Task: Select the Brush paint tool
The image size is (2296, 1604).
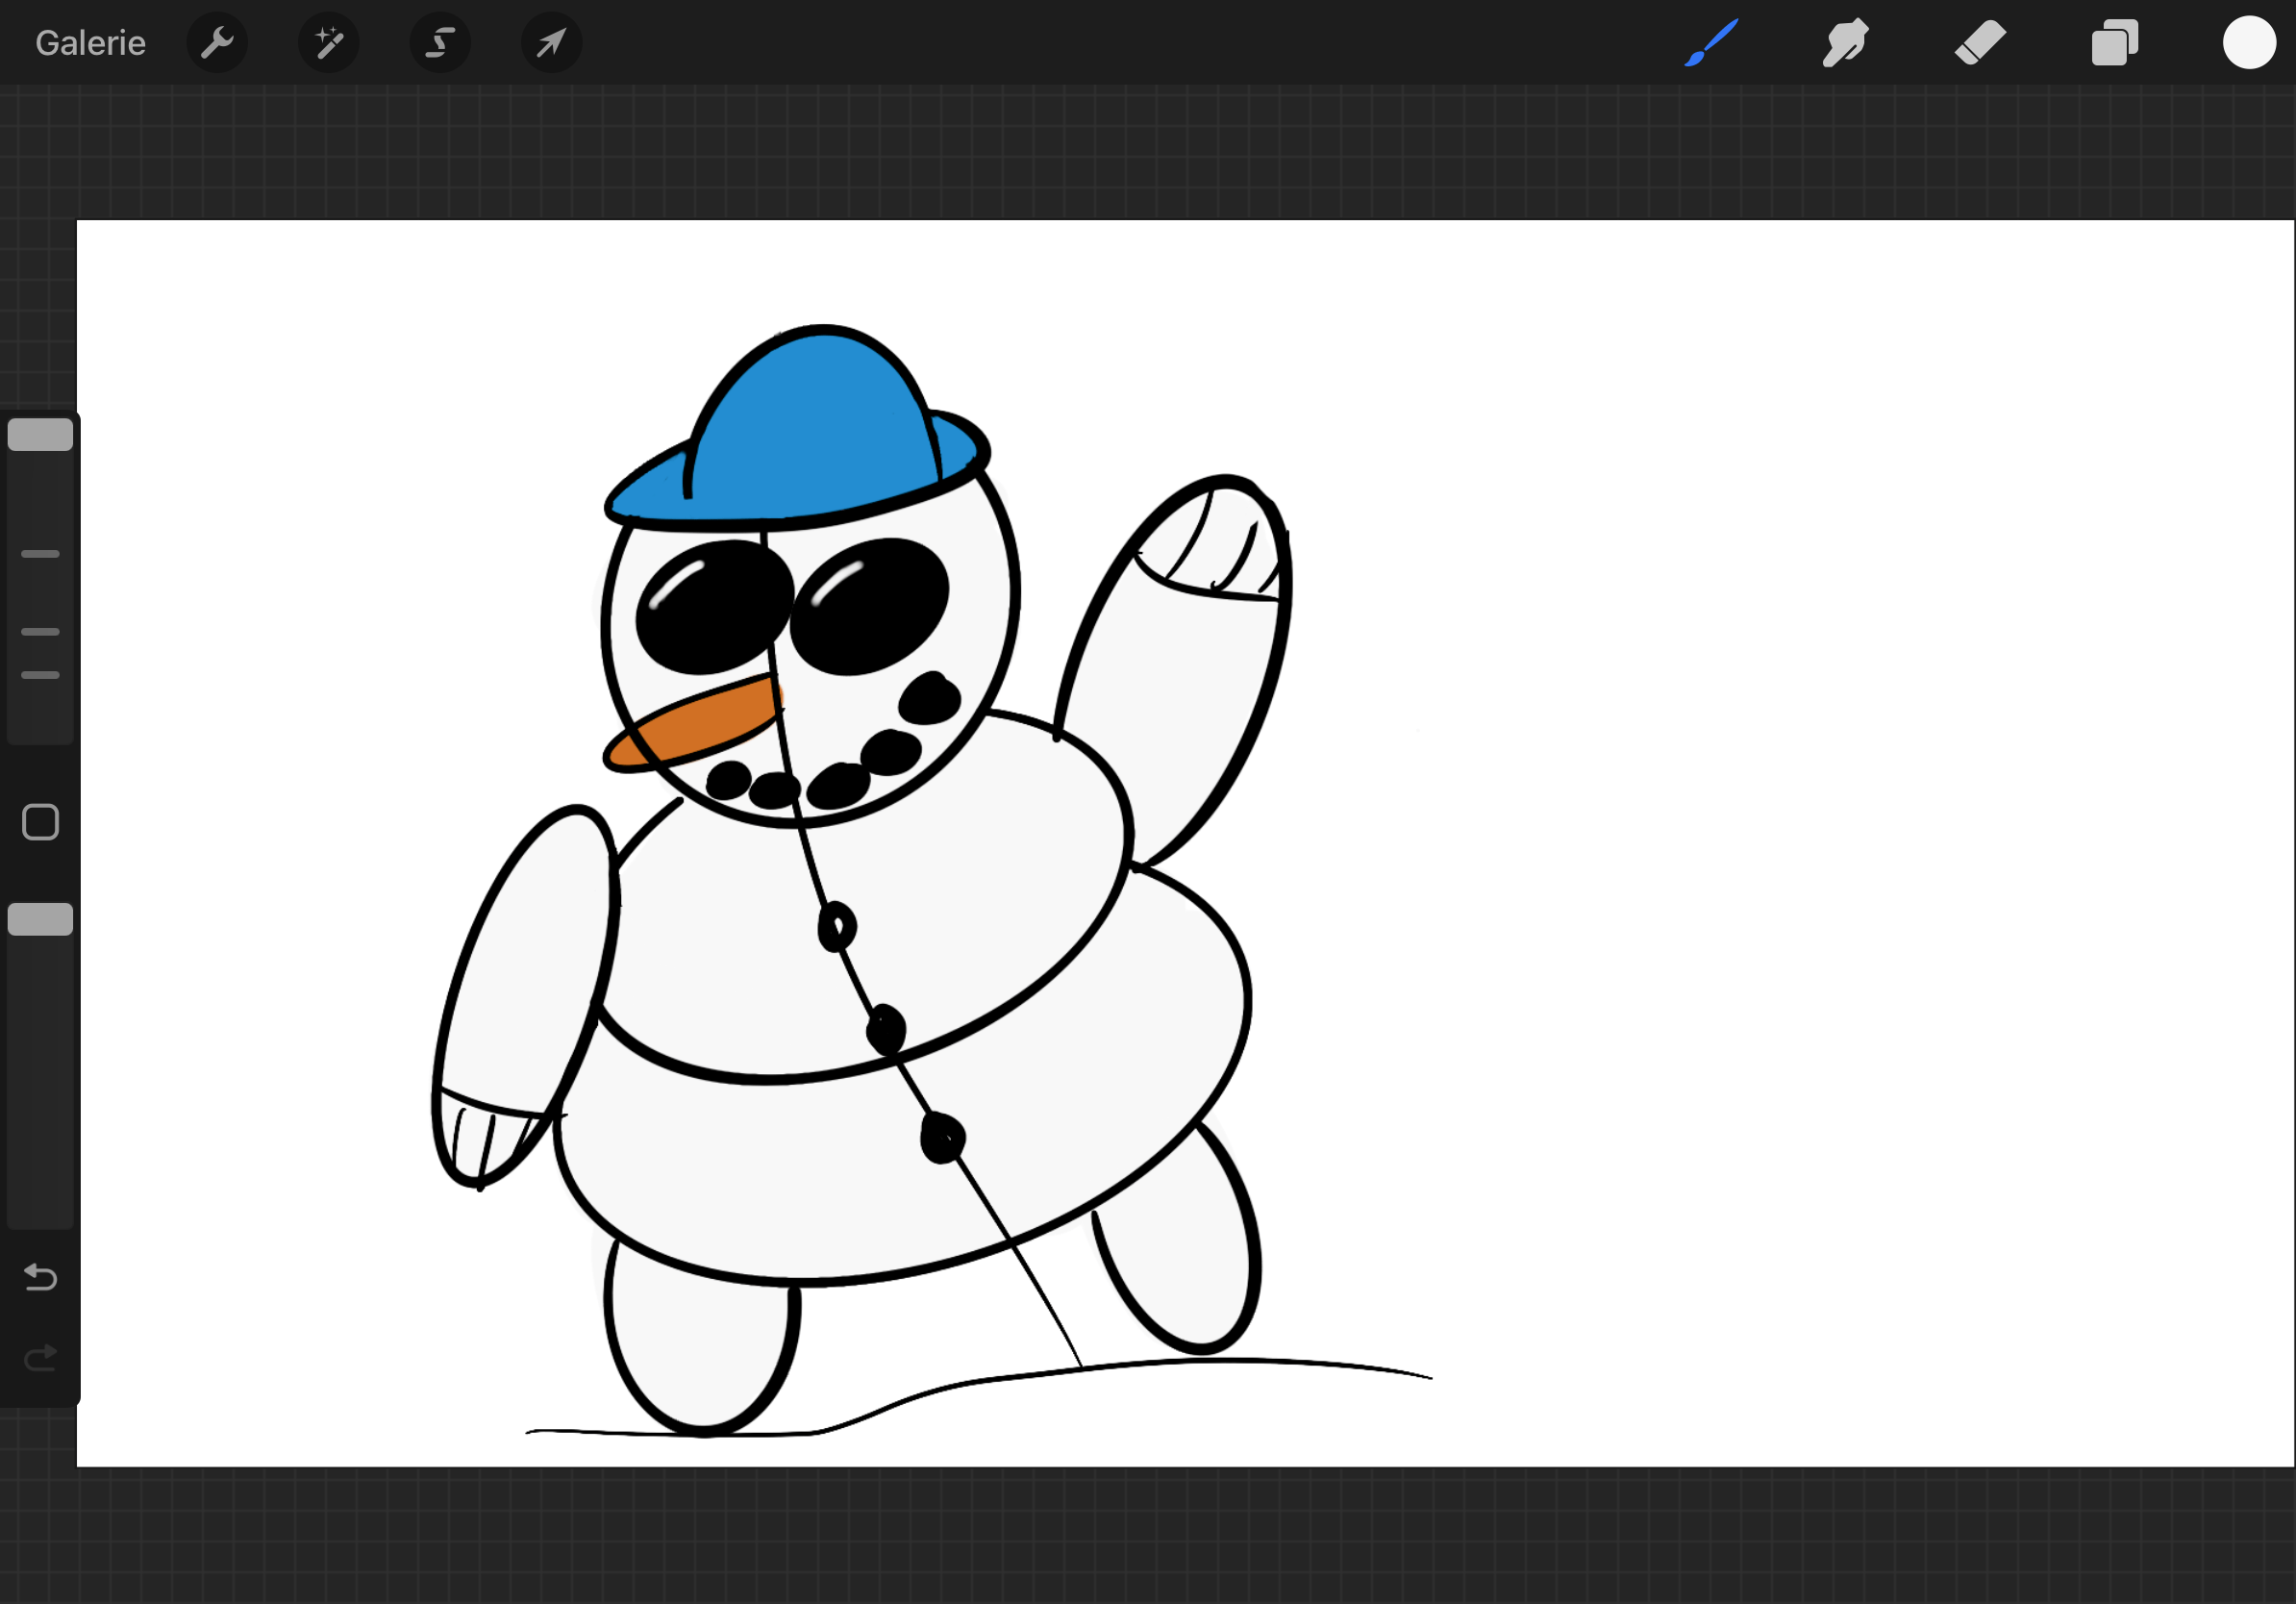Action: tap(1711, 43)
